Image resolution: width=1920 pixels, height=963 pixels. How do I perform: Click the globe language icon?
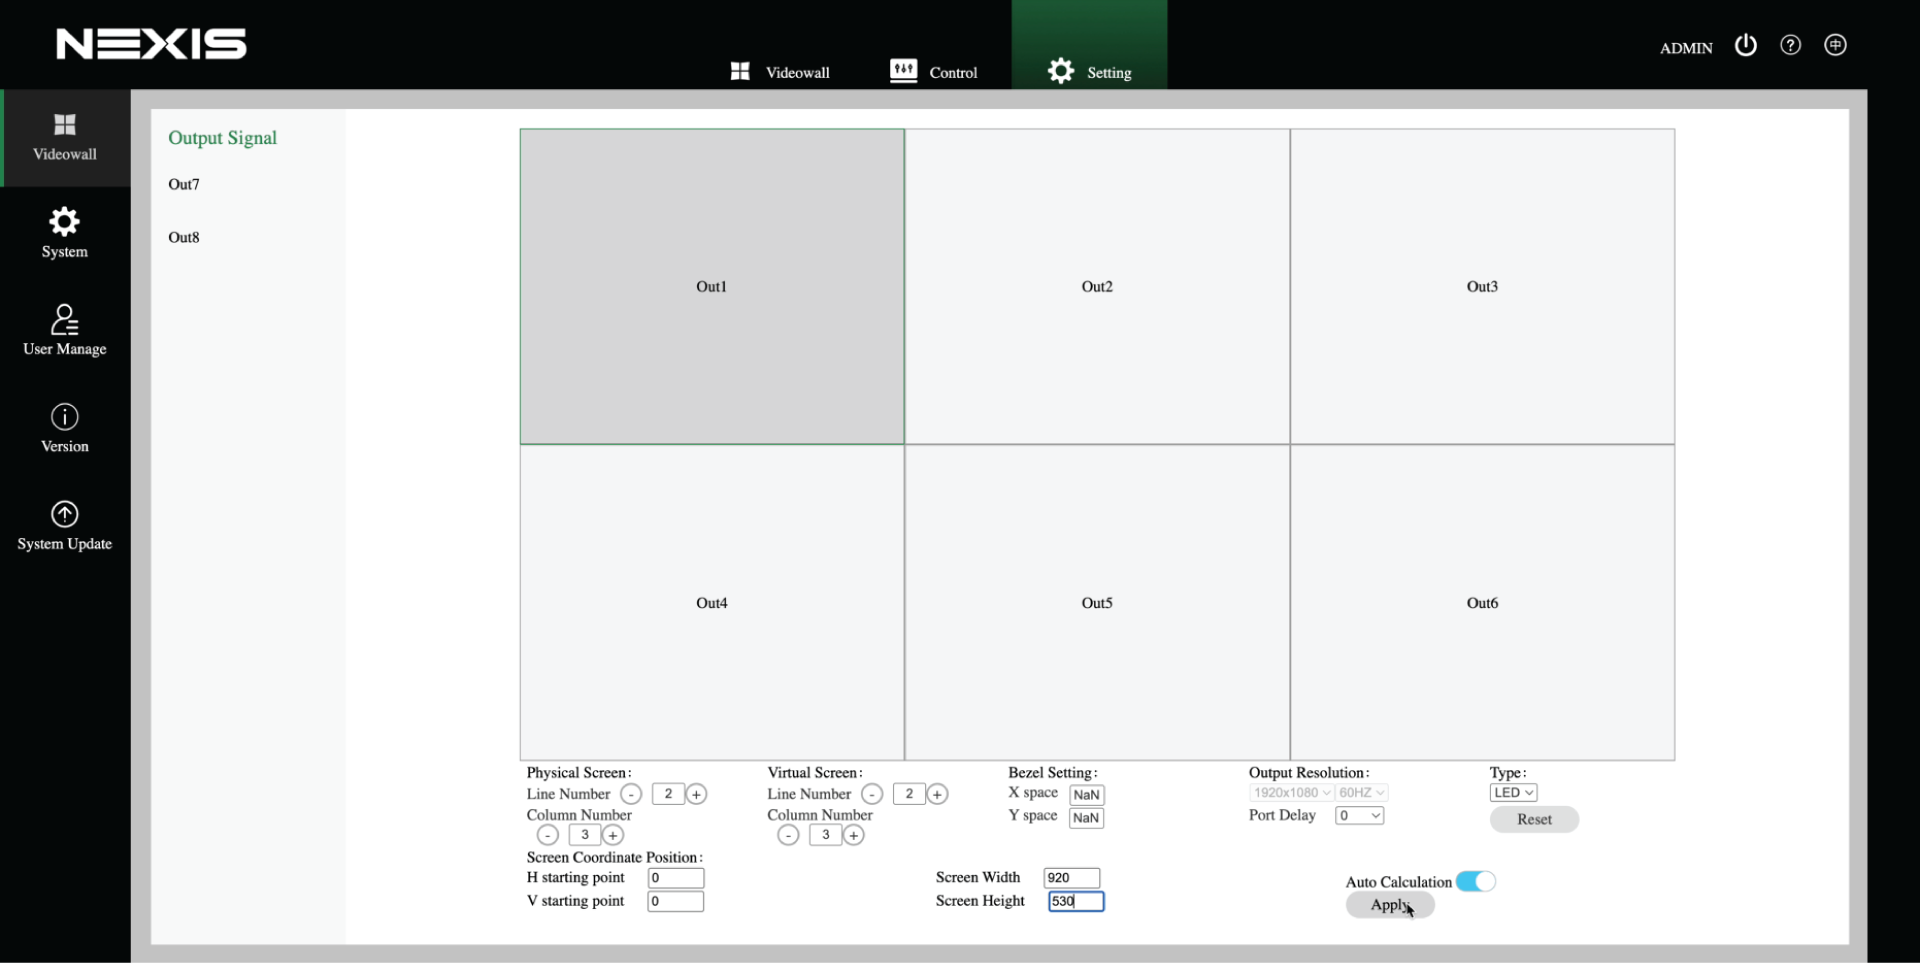click(1835, 46)
